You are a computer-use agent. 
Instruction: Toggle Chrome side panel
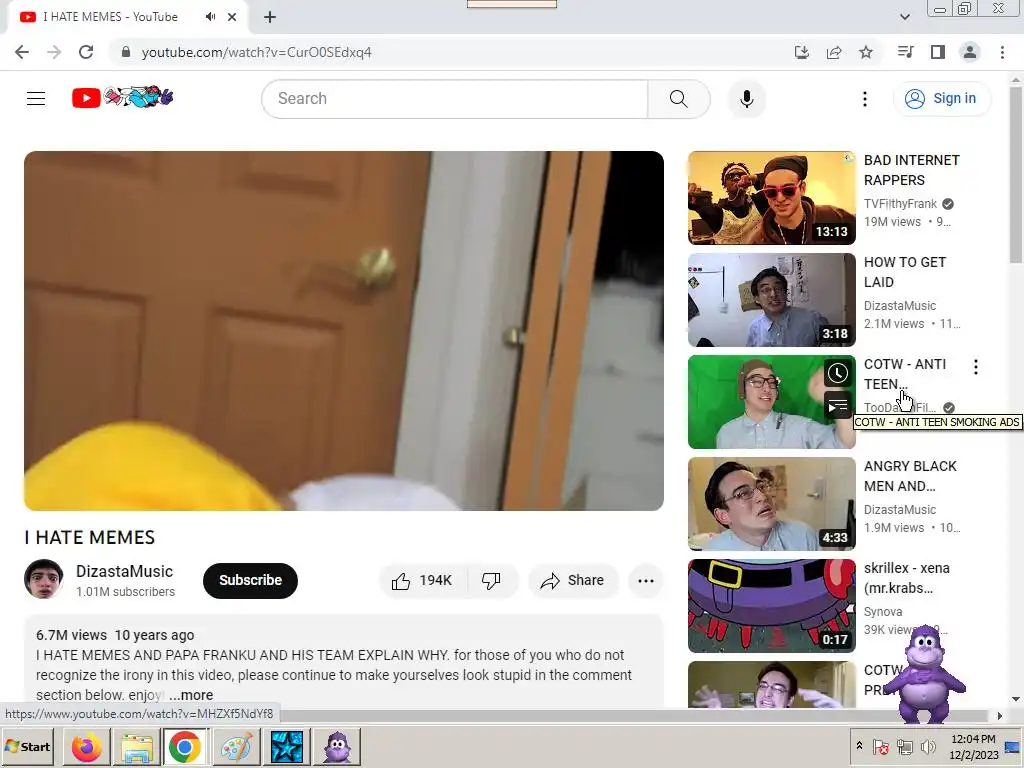pos(938,52)
